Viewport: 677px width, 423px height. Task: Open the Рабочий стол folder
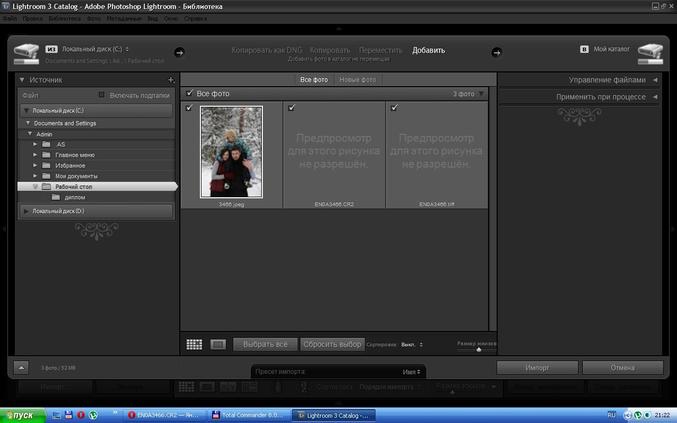pos(74,186)
